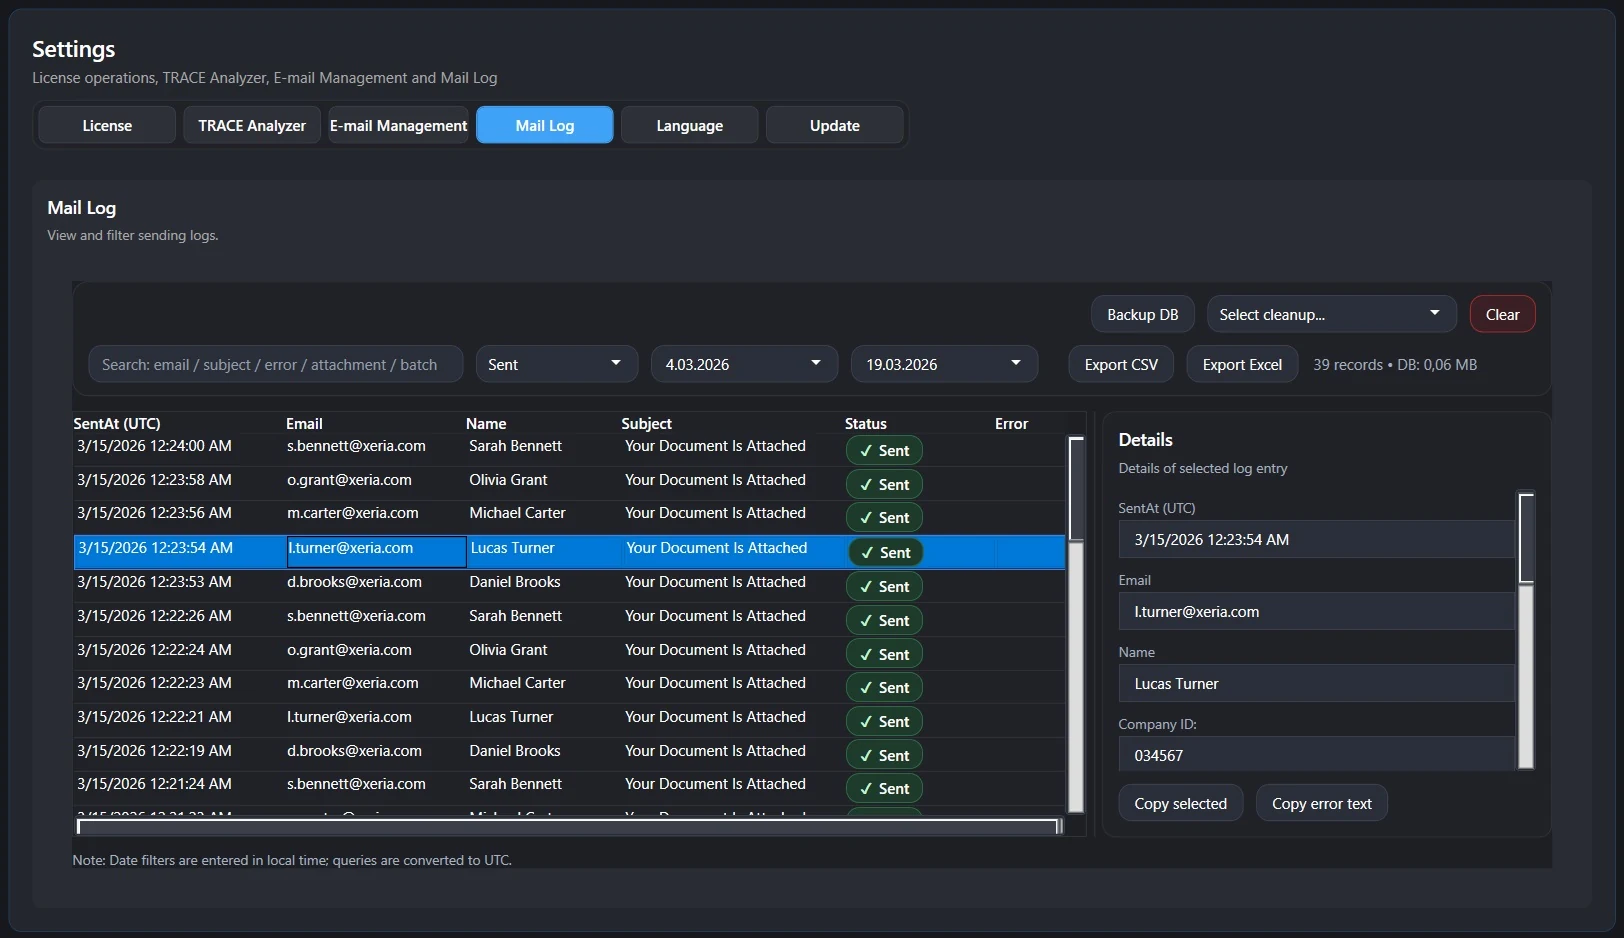
Task: Switch to the TRACE Analyzer tab
Action: pos(252,126)
